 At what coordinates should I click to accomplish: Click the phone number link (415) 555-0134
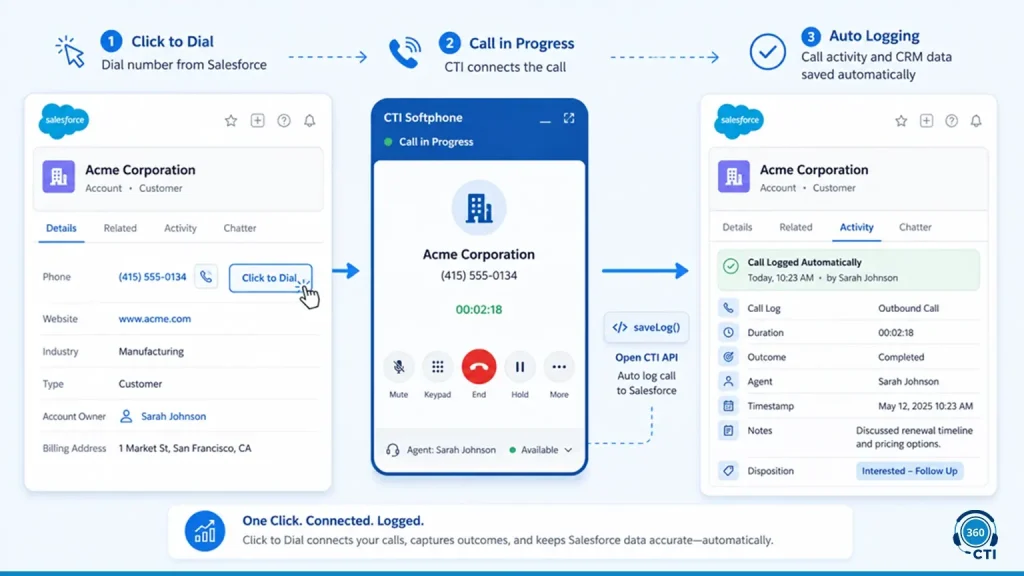[152, 277]
